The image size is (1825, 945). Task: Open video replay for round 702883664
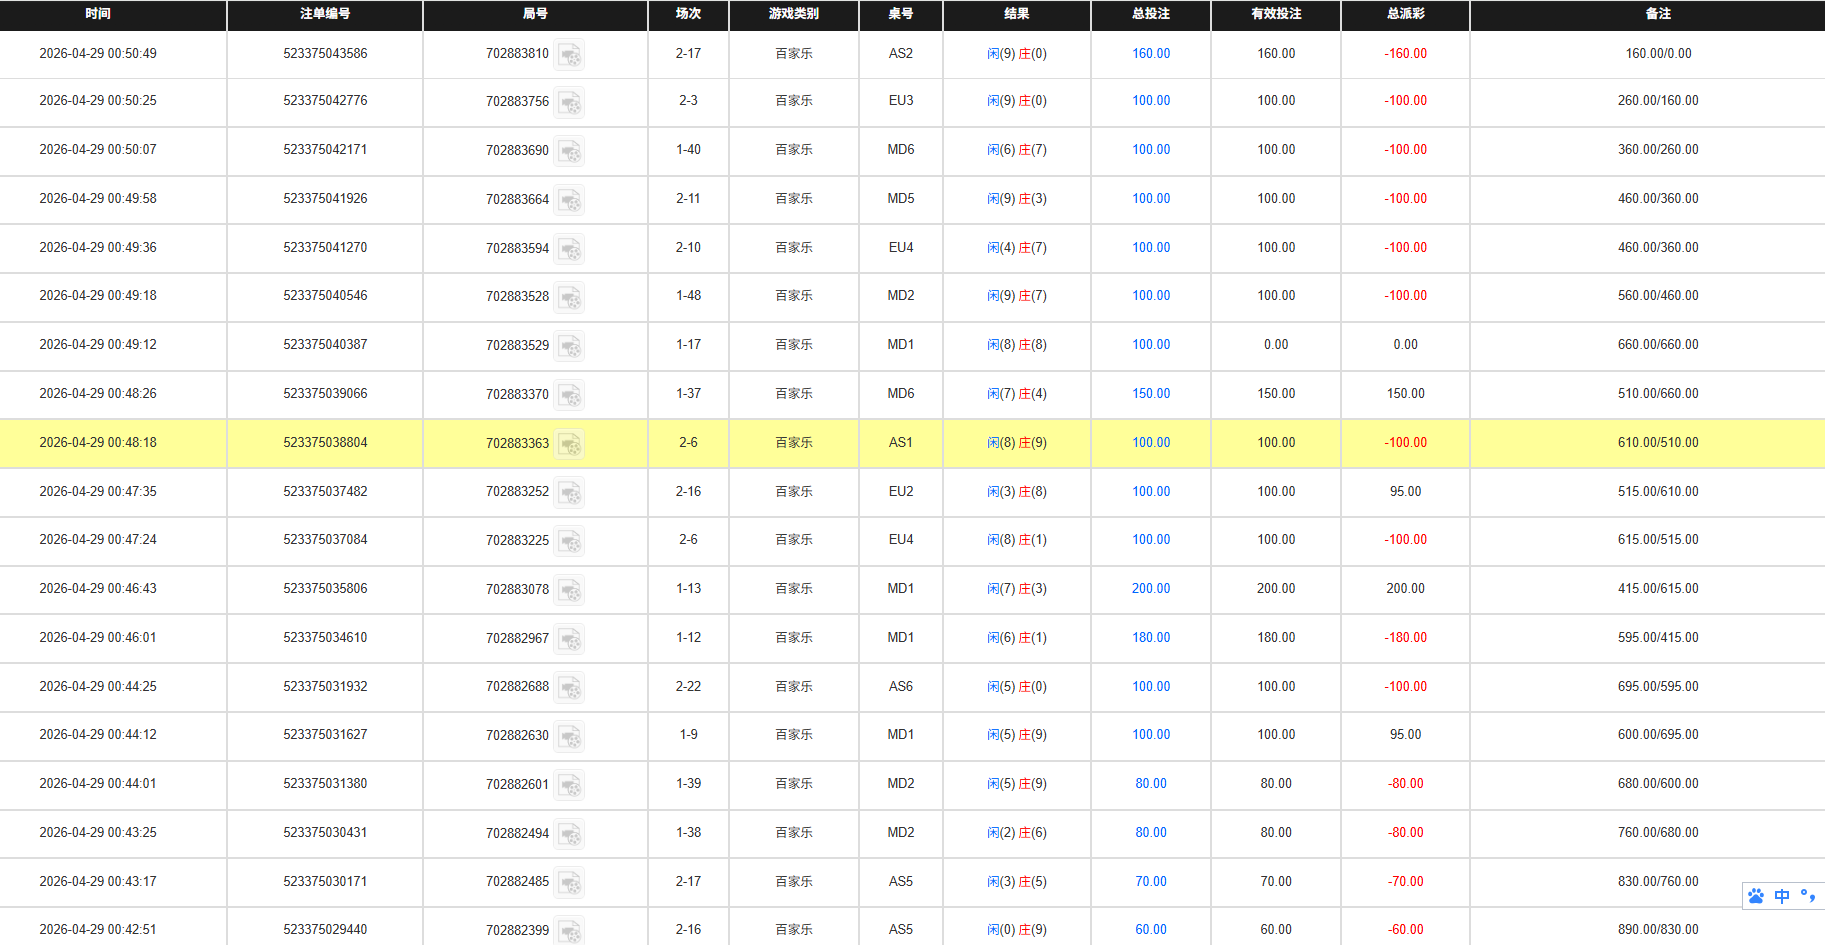pyautogui.click(x=569, y=200)
